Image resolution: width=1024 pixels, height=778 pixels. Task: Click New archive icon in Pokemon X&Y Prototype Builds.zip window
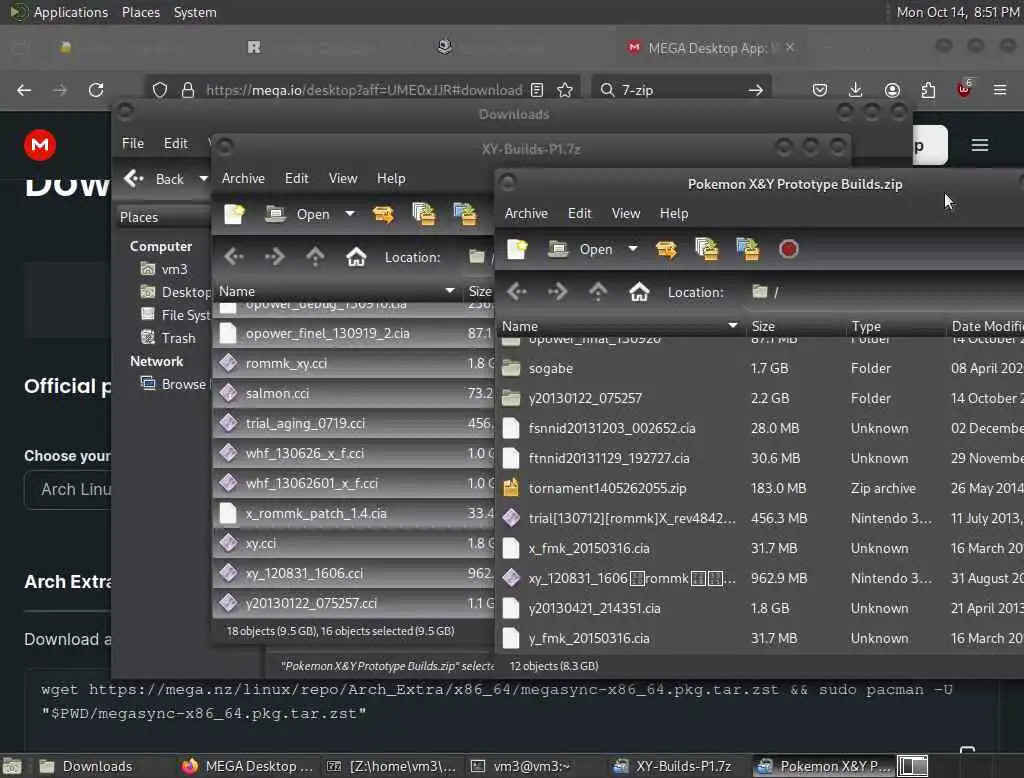coord(517,249)
